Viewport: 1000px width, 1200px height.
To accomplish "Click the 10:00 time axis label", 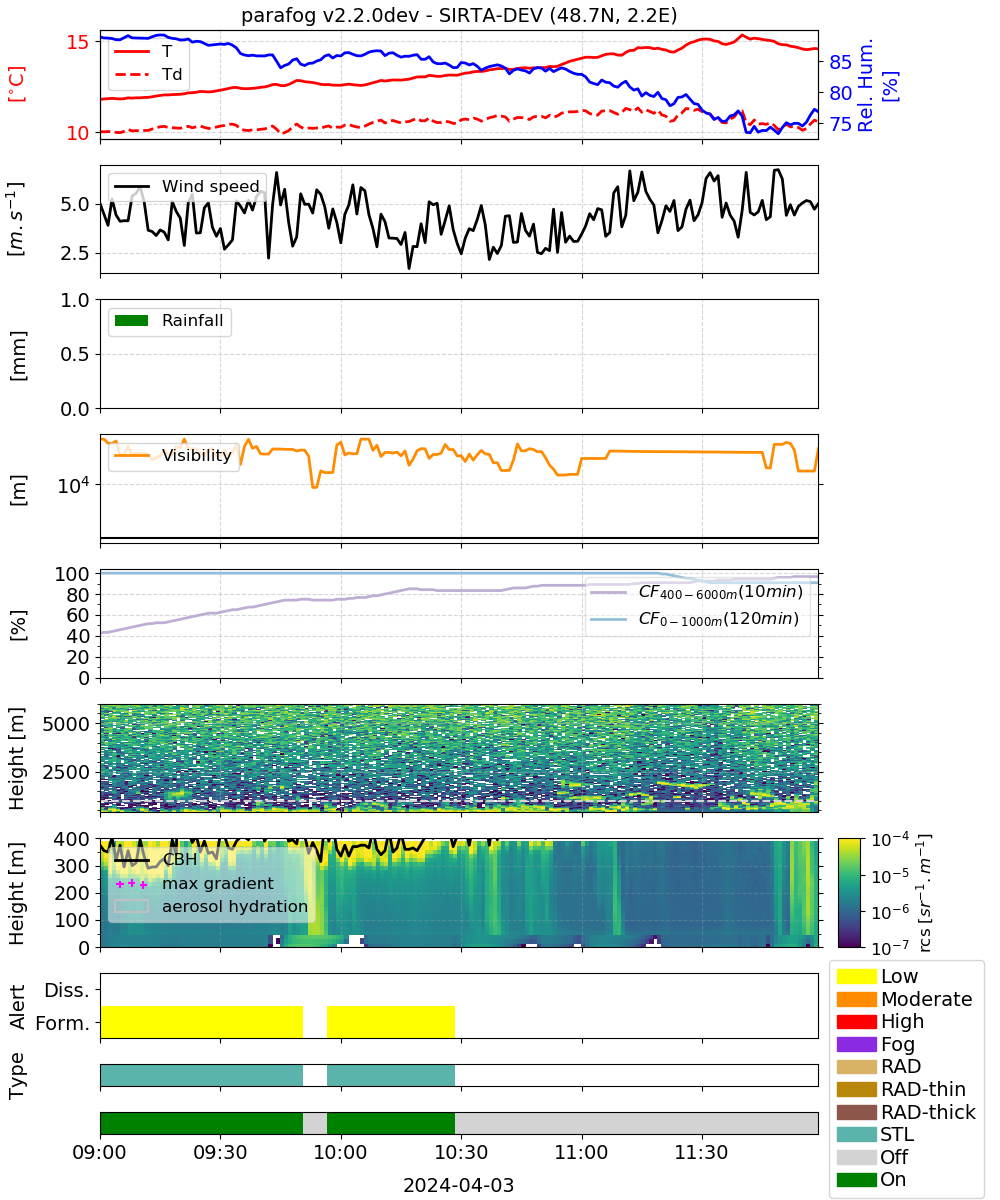I will (x=341, y=1153).
